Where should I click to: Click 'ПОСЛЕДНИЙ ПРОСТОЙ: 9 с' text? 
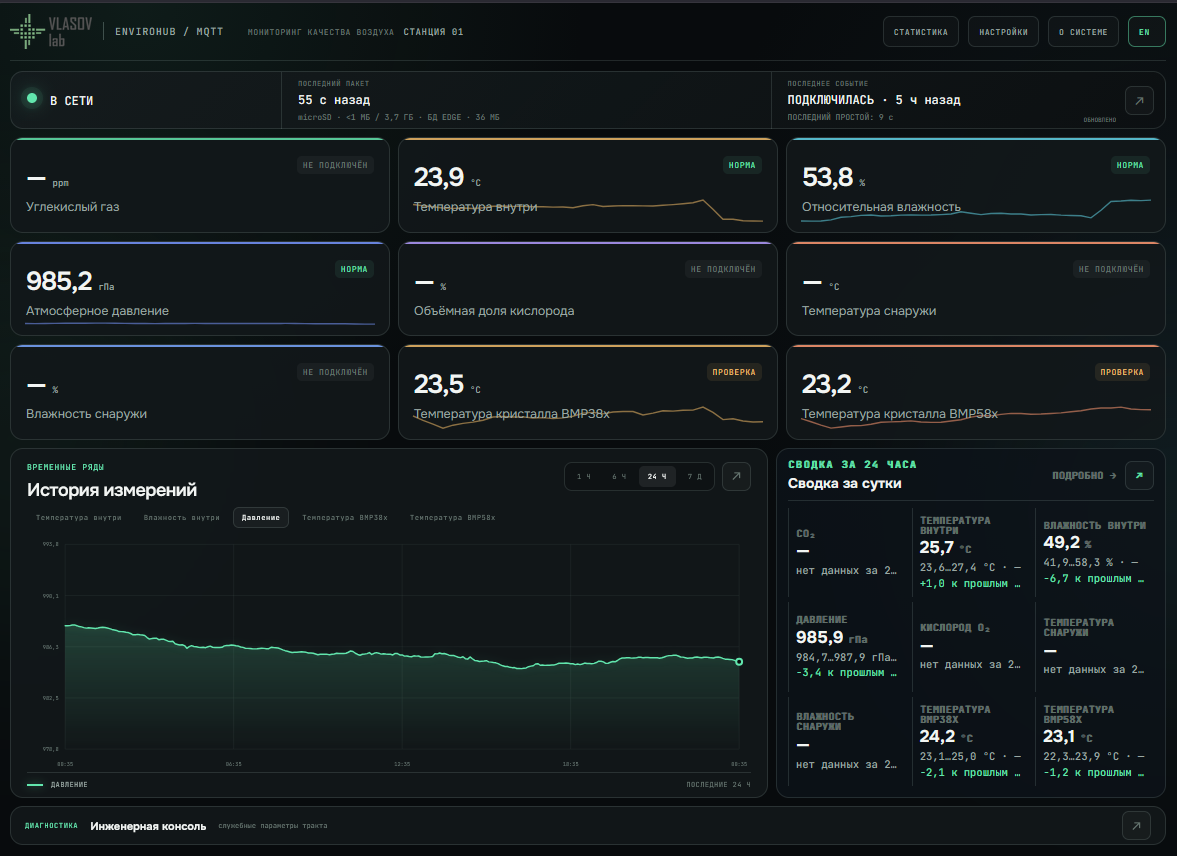(x=840, y=117)
